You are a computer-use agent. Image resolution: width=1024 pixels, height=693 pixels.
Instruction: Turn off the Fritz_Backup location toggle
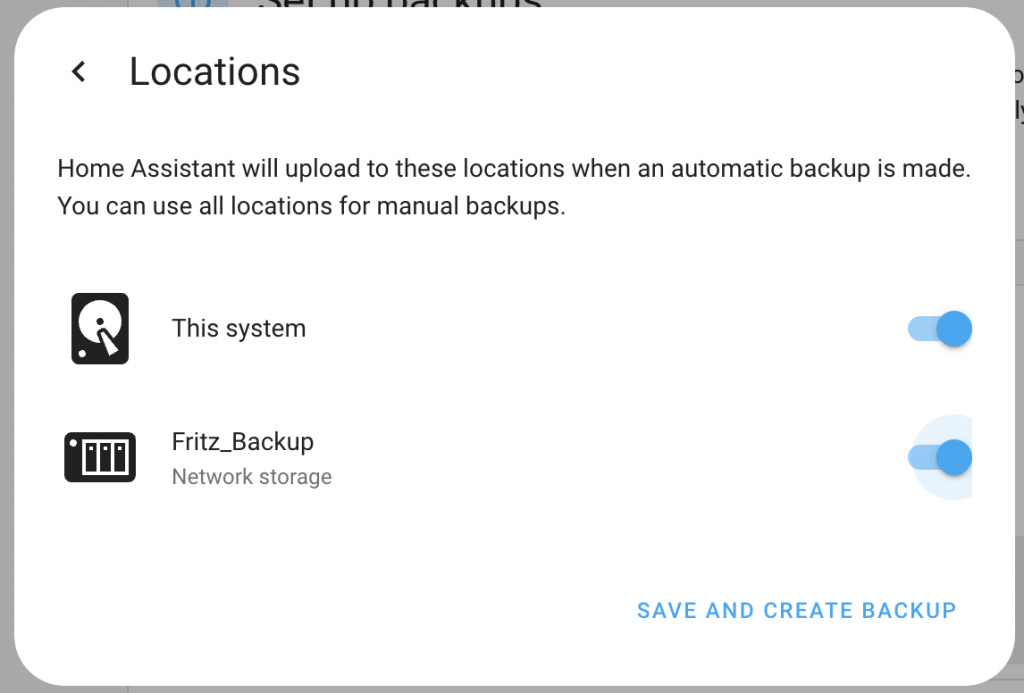[x=940, y=457]
